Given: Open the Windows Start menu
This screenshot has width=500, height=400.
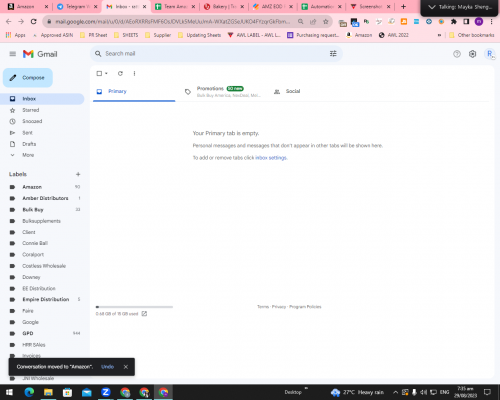Looking at the screenshot, I should (x=9, y=392).
